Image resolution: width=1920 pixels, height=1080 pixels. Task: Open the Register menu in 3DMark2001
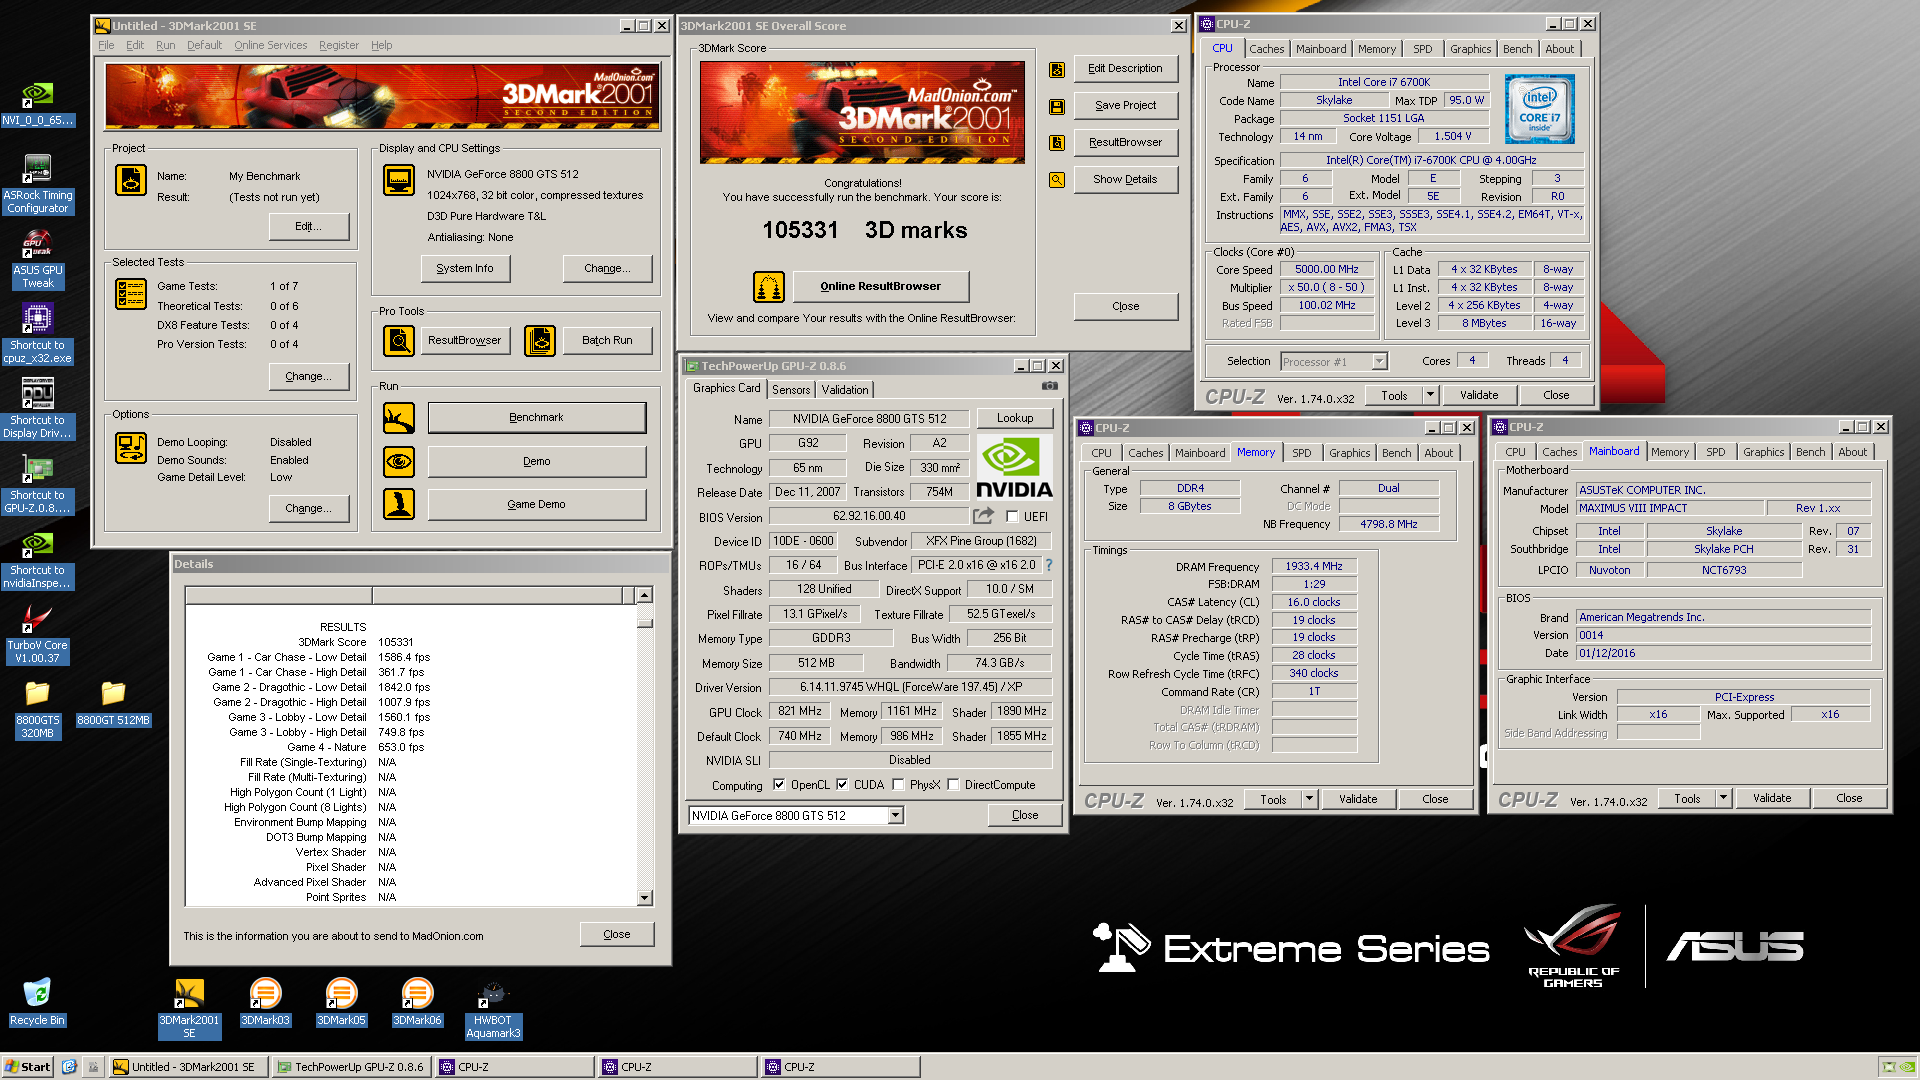click(339, 45)
